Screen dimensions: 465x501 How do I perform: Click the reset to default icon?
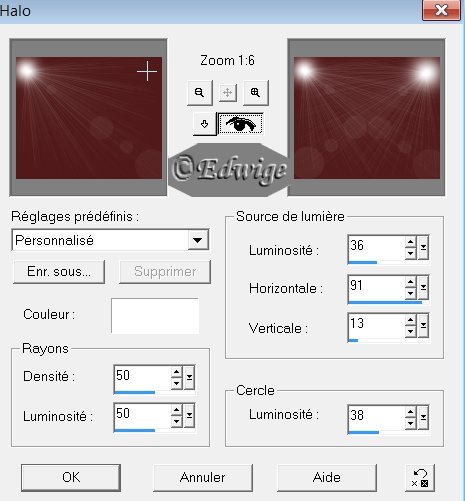click(420, 478)
